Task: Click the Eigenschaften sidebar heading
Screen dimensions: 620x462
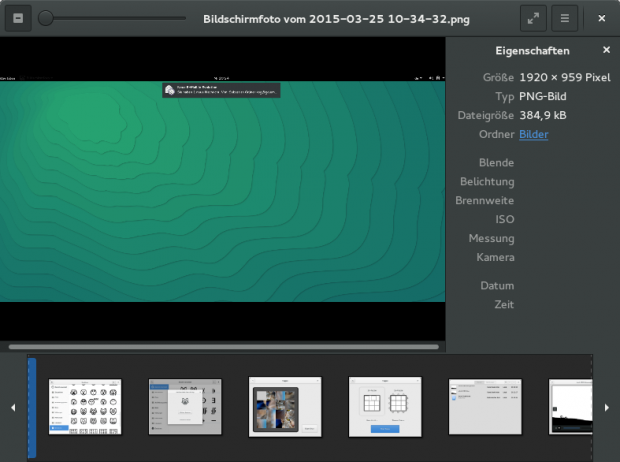Action: click(x=532, y=51)
